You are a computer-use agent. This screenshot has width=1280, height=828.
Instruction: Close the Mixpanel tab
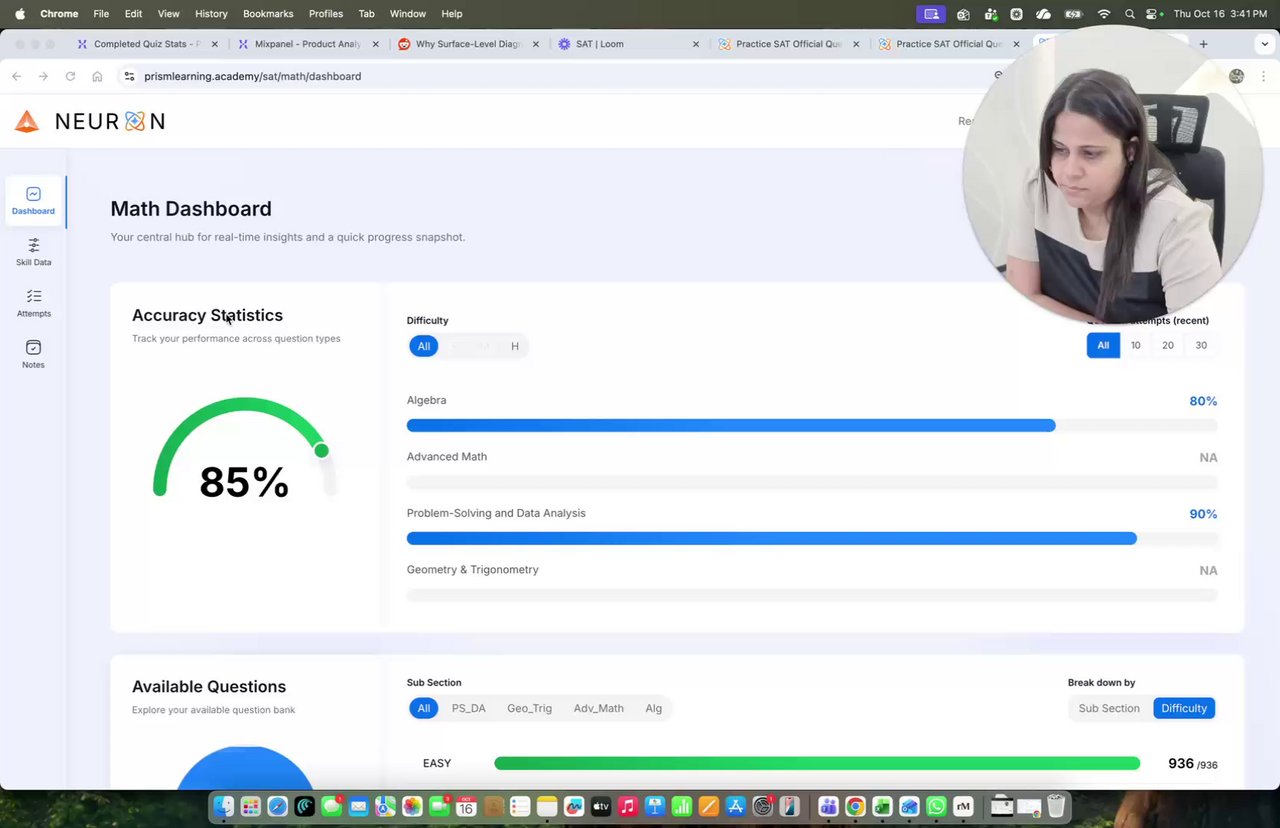[375, 44]
